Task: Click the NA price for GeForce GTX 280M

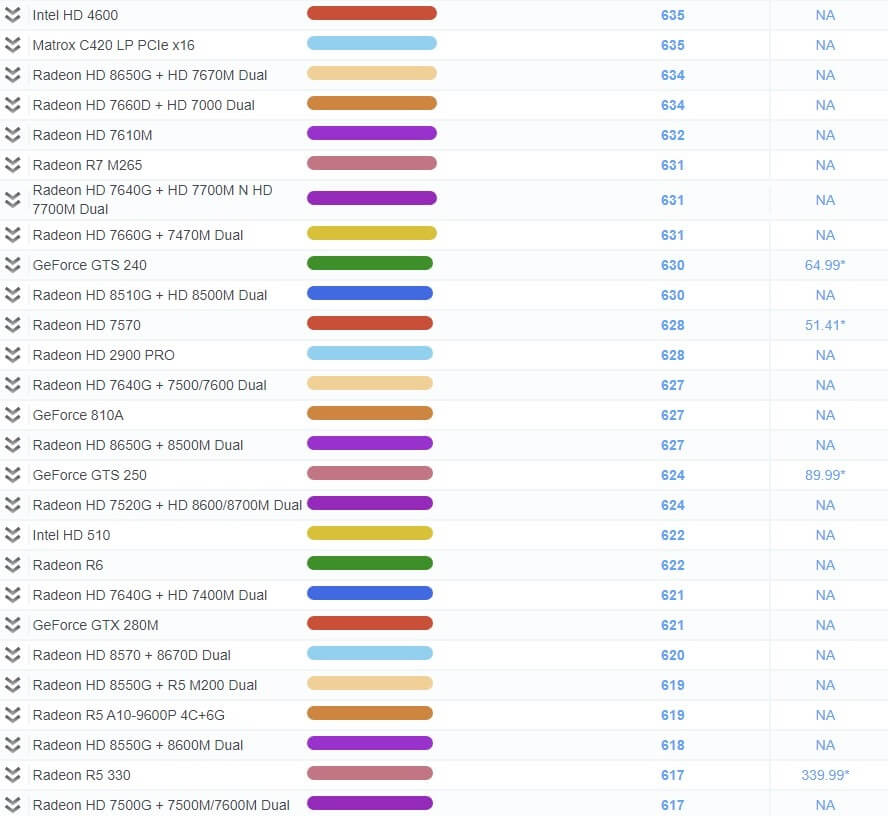Action: [x=825, y=625]
